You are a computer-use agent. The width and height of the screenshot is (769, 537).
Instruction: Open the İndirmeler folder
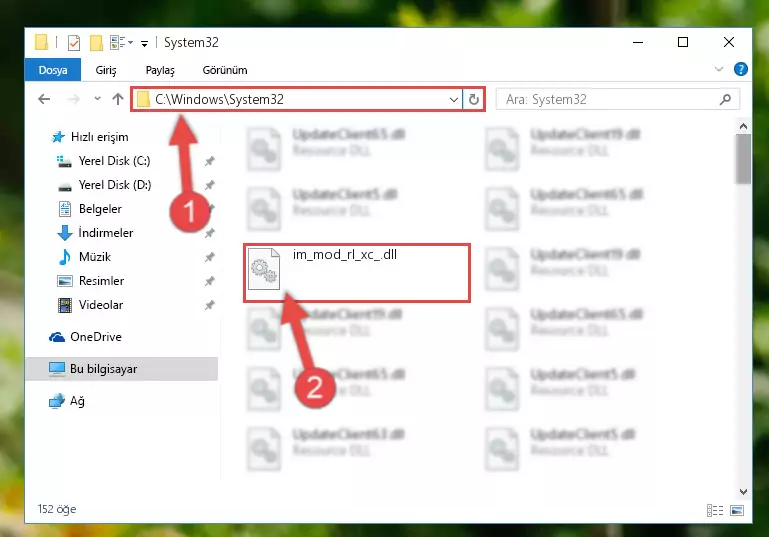(105, 233)
